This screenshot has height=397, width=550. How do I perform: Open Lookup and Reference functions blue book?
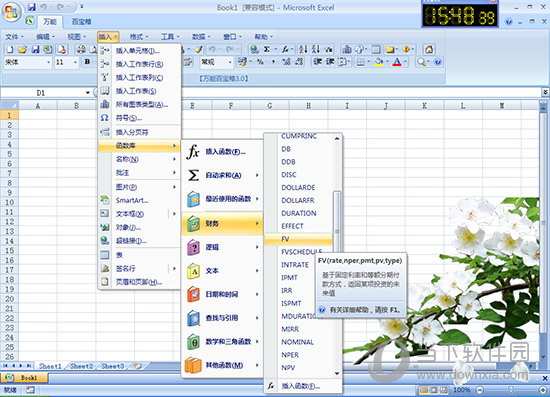point(193,318)
